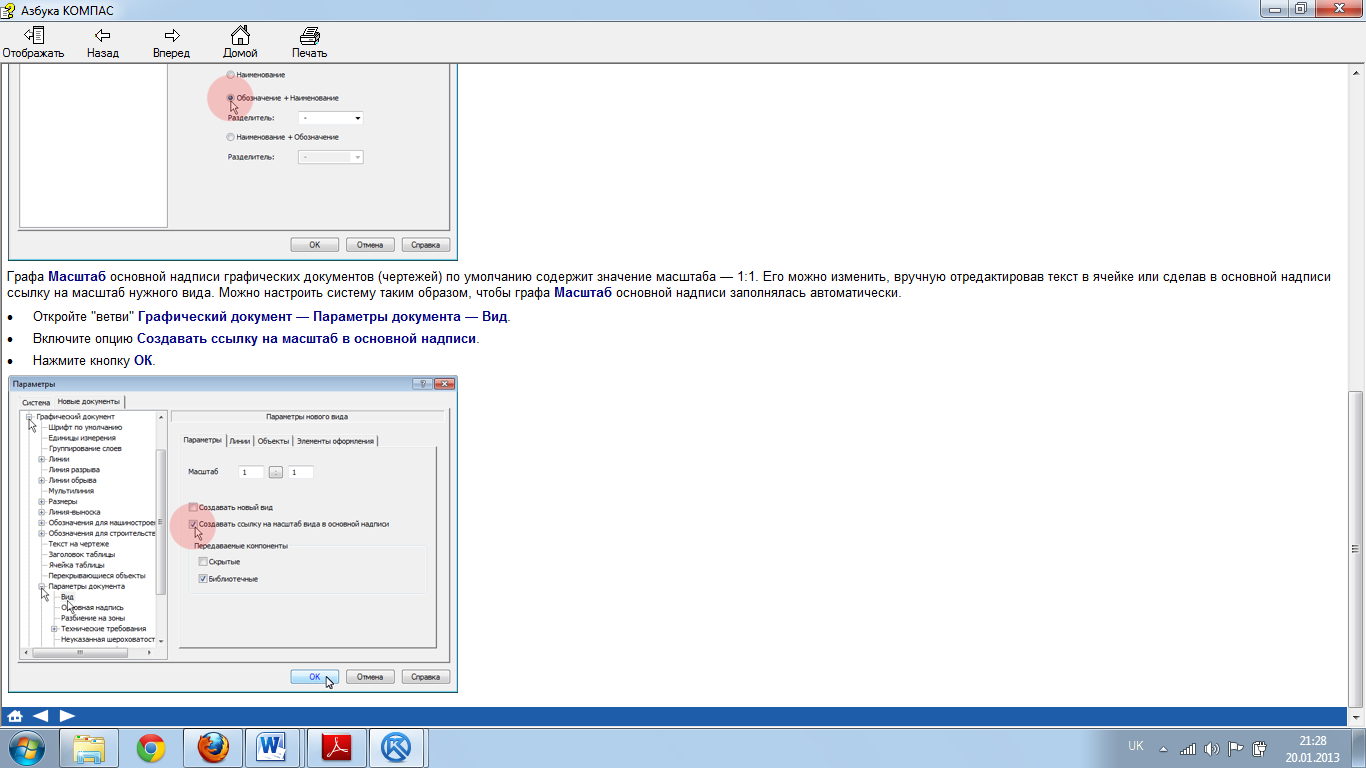Click Справка in the dialog with Разделитель options
Image resolution: width=1366 pixels, height=768 pixels.
(x=426, y=245)
